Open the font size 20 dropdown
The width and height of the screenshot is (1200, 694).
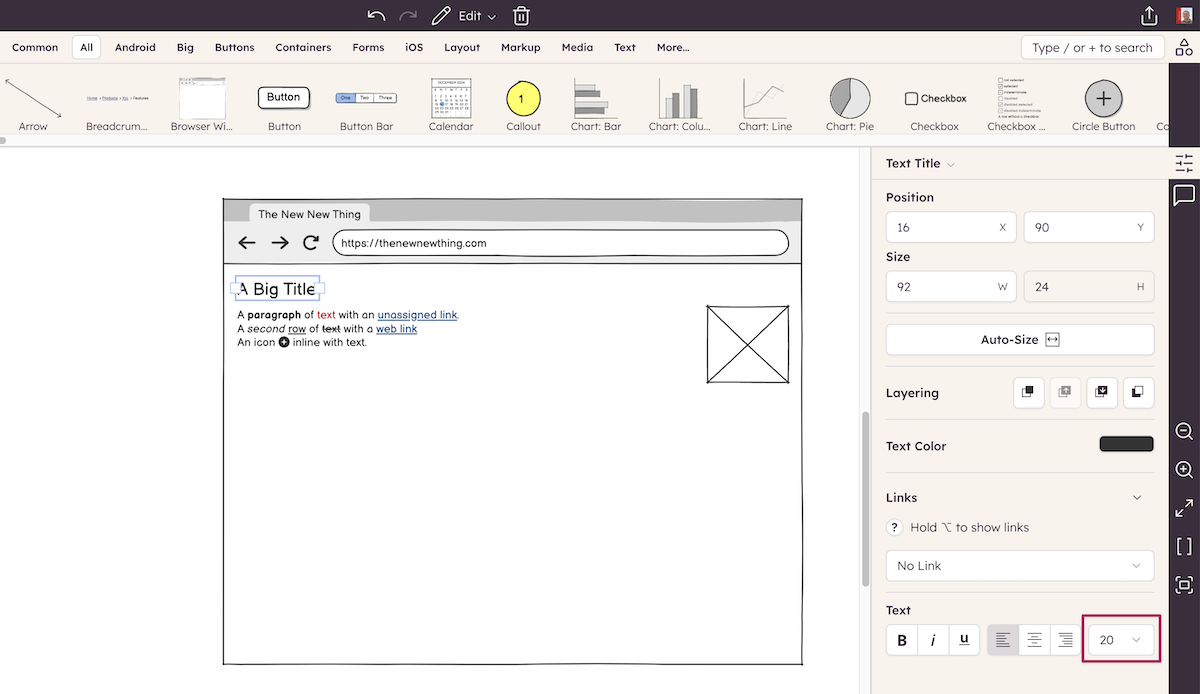[x=1120, y=640]
